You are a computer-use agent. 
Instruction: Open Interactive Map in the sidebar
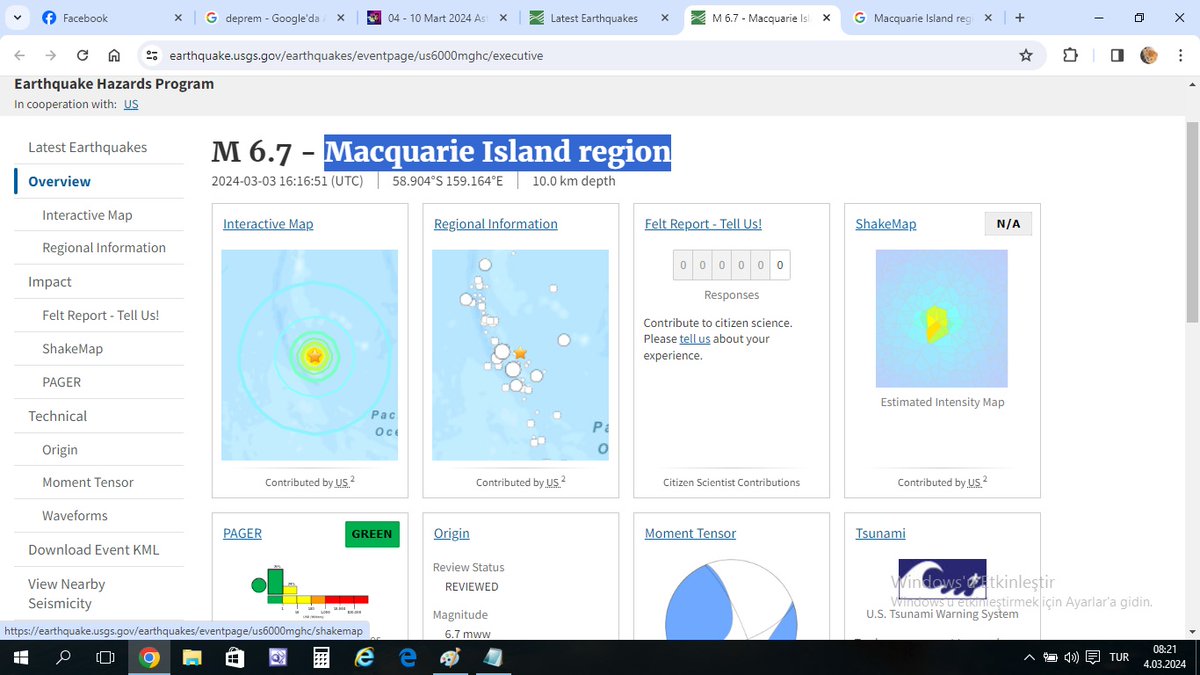87,215
